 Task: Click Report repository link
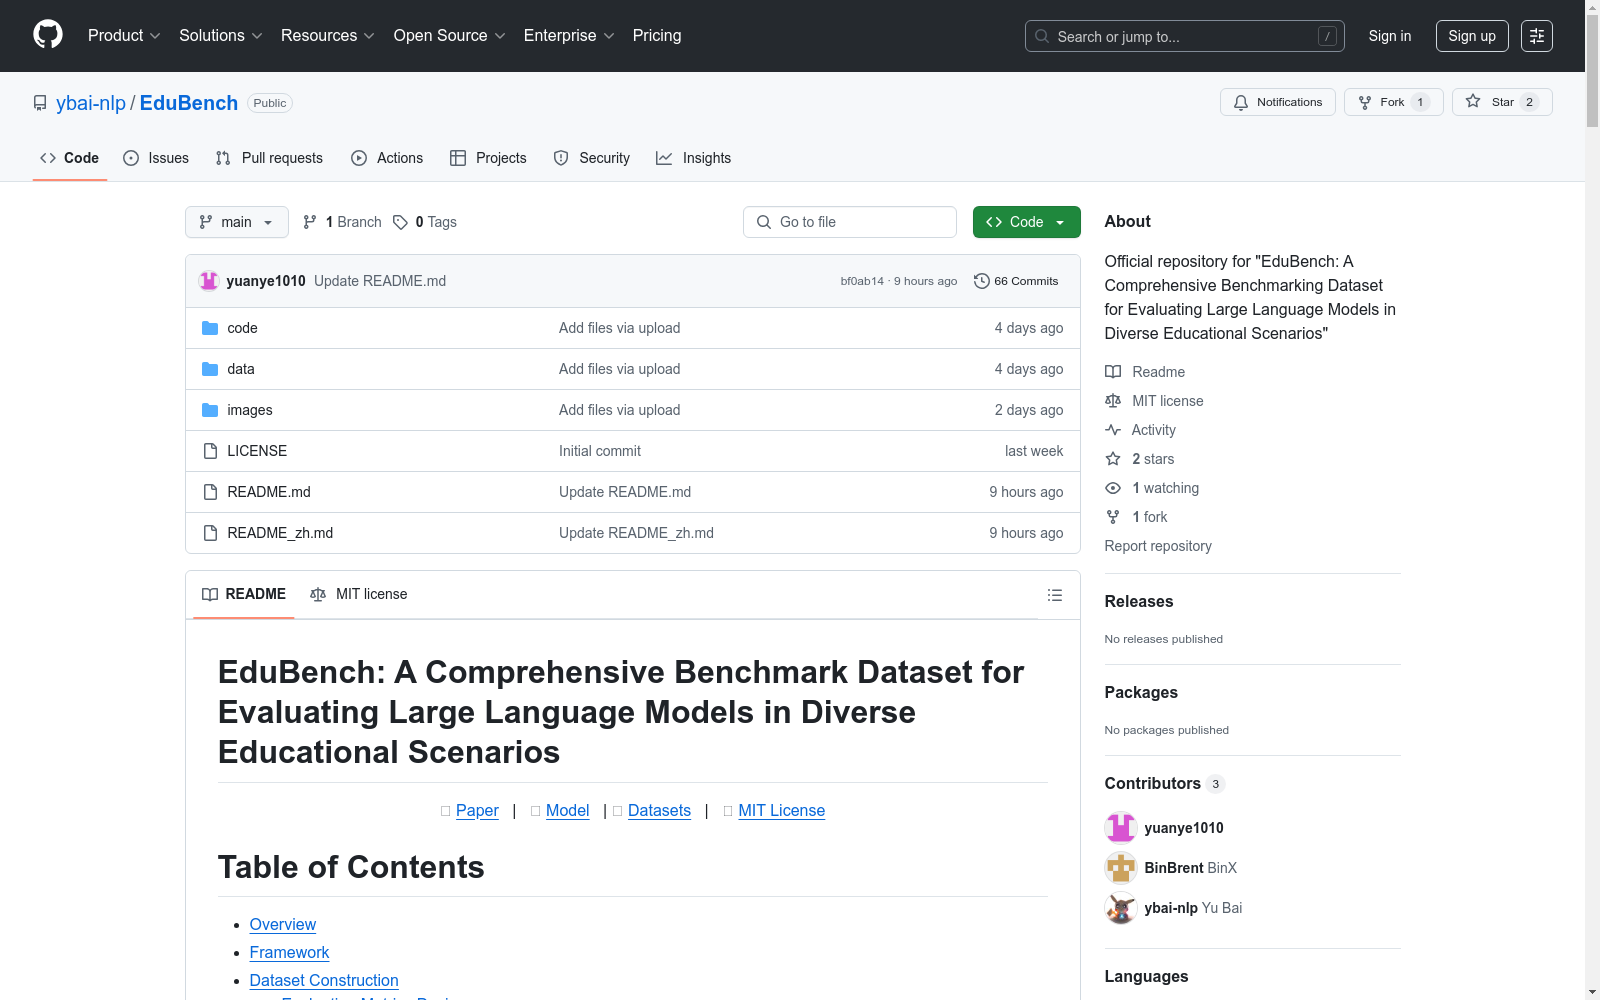1158,546
